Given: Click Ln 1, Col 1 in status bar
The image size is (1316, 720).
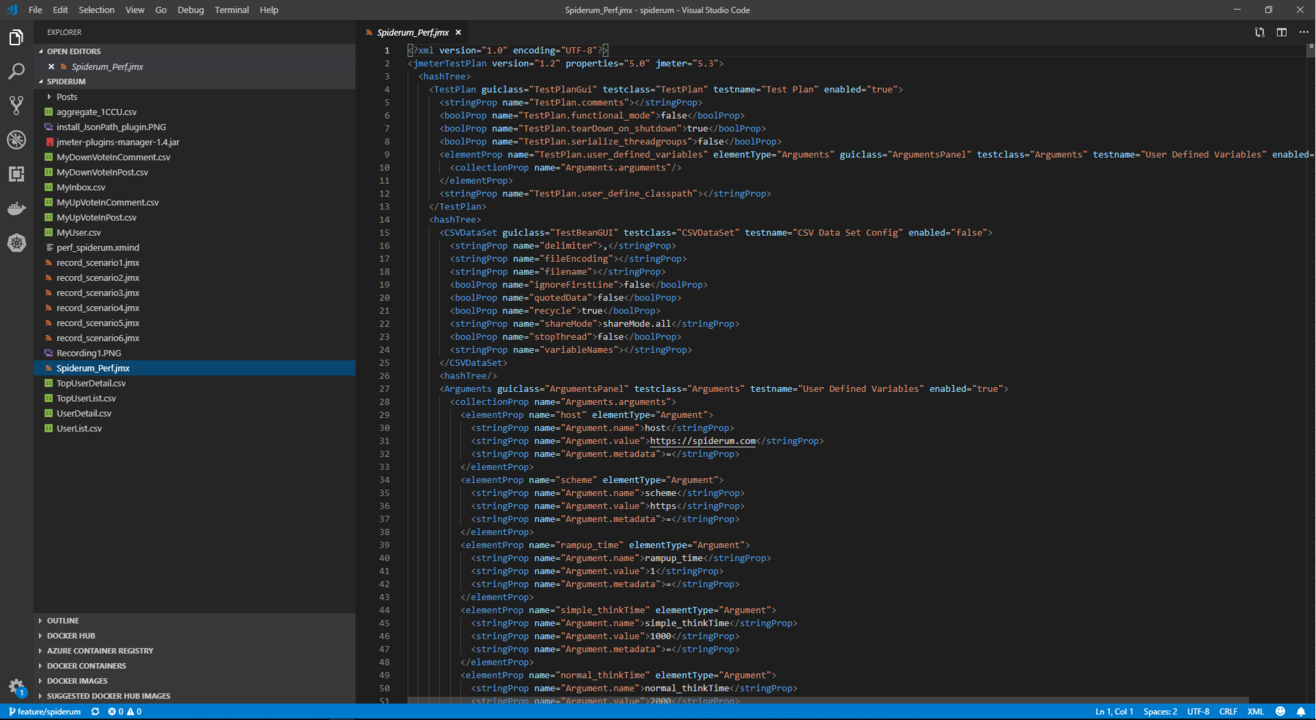Looking at the screenshot, I should (x=1114, y=712).
